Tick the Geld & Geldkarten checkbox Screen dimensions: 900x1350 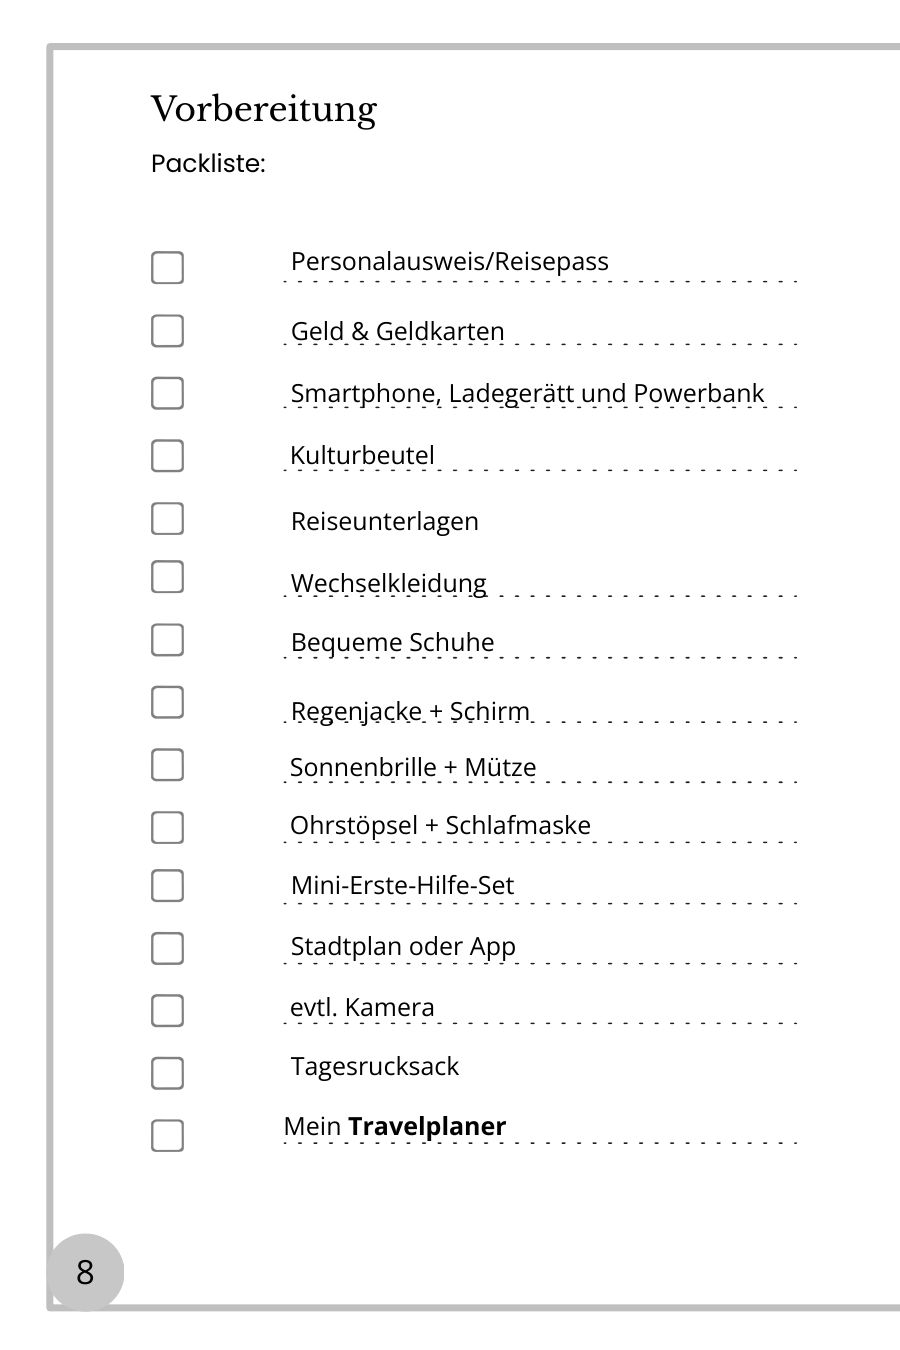168,331
